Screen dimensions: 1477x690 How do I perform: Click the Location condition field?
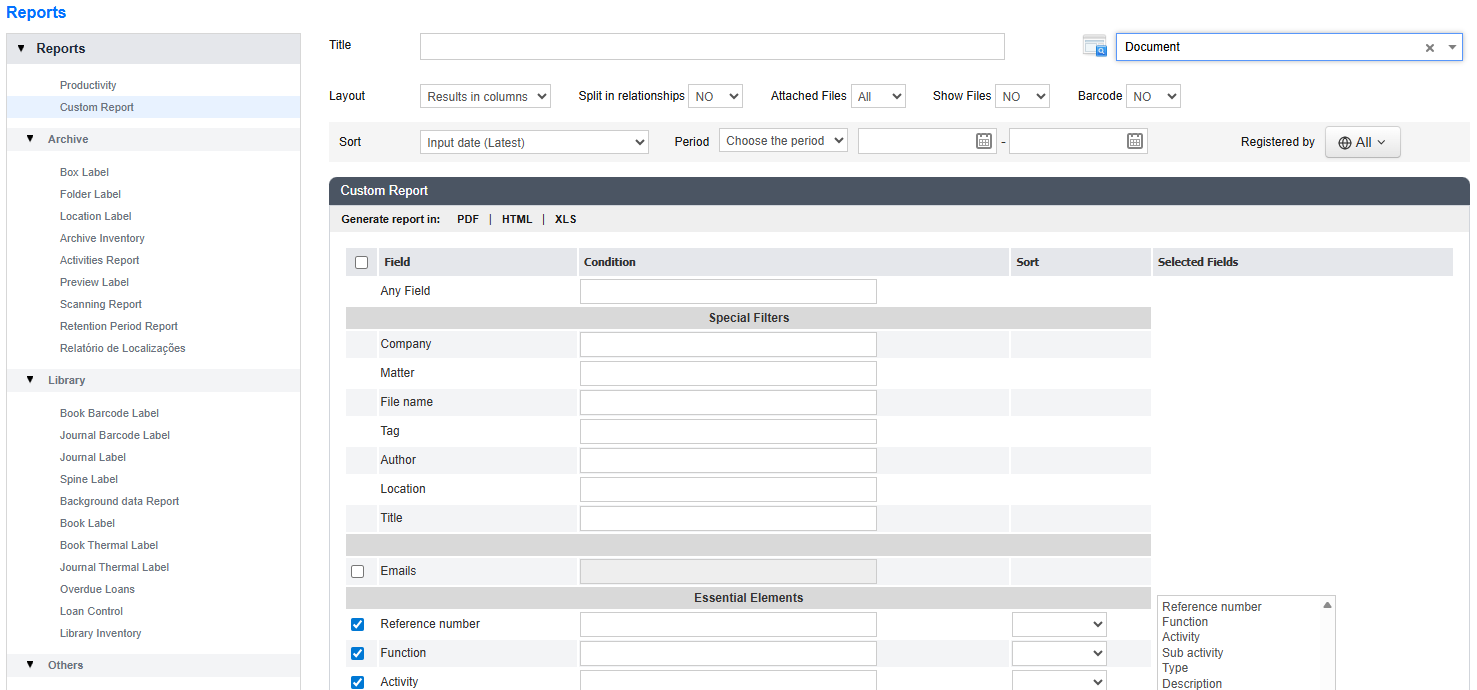coord(728,489)
